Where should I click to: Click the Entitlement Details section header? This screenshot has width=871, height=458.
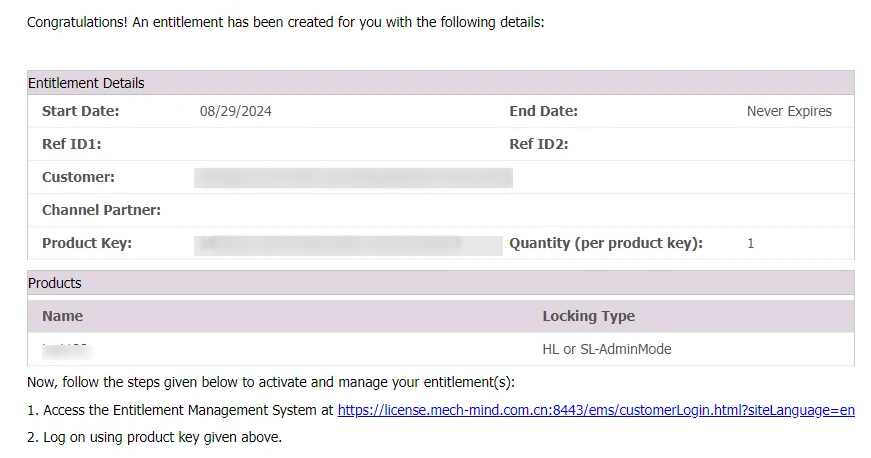click(x=86, y=83)
